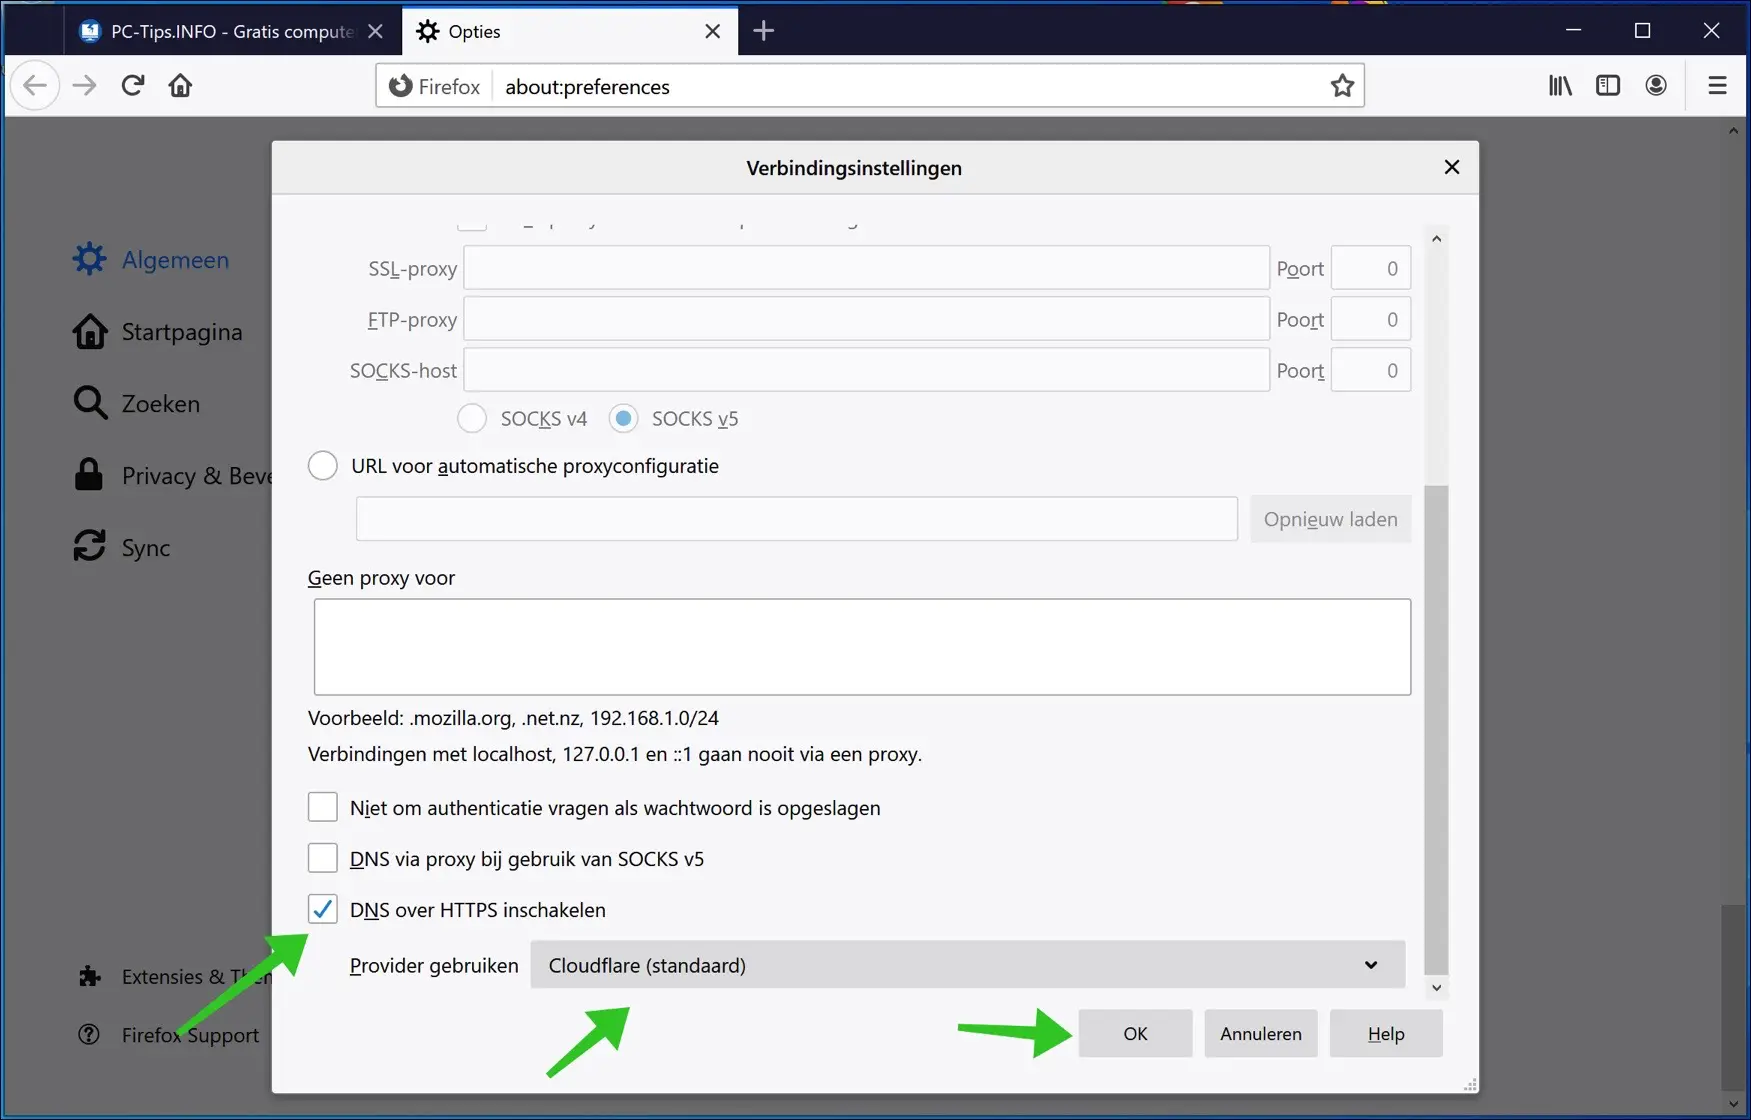Open Sync arrows icon in sidebar
The width and height of the screenshot is (1751, 1120).
[89, 547]
